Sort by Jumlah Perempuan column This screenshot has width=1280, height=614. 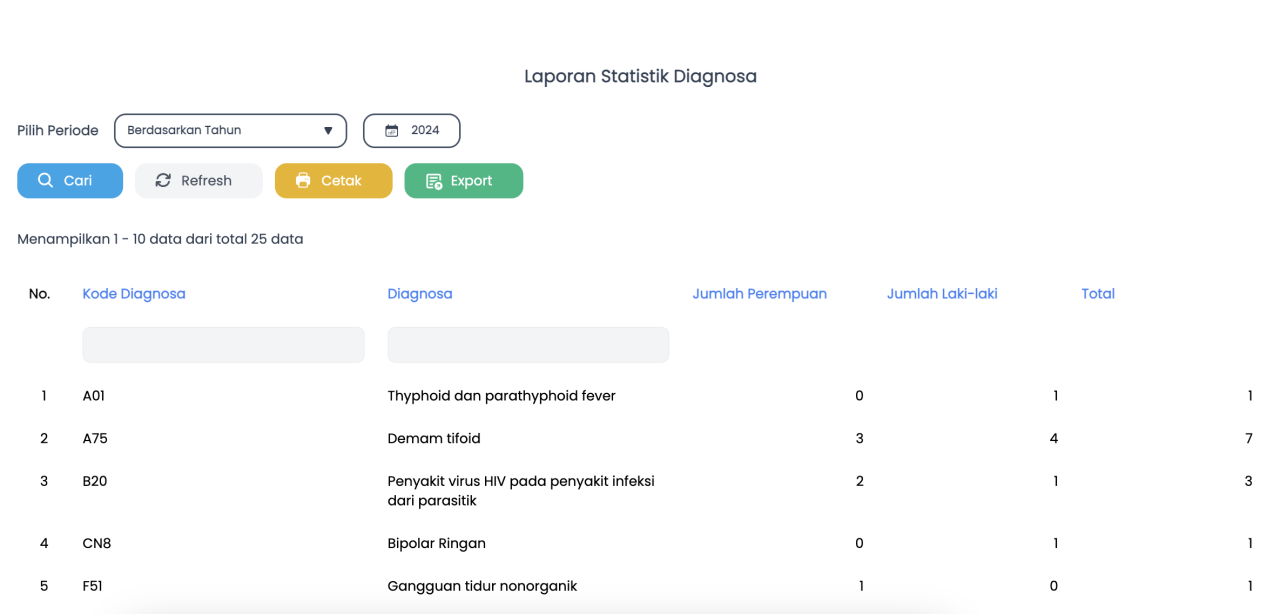click(759, 294)
